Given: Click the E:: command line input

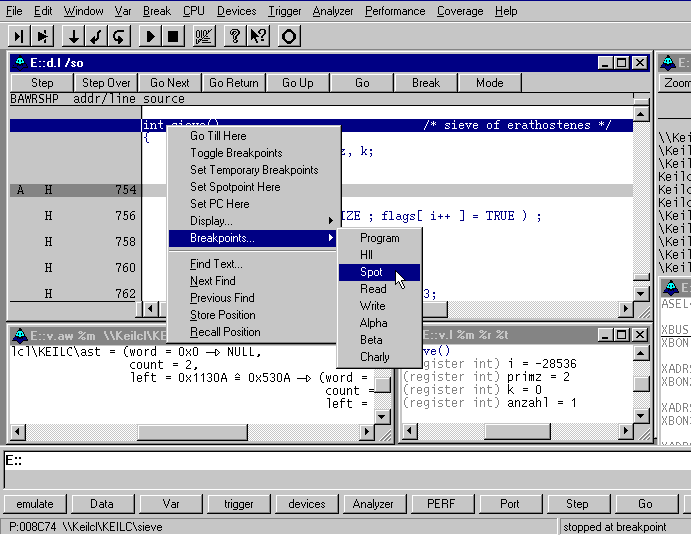Looking at the screenshot, I should (x=348, y=461).
